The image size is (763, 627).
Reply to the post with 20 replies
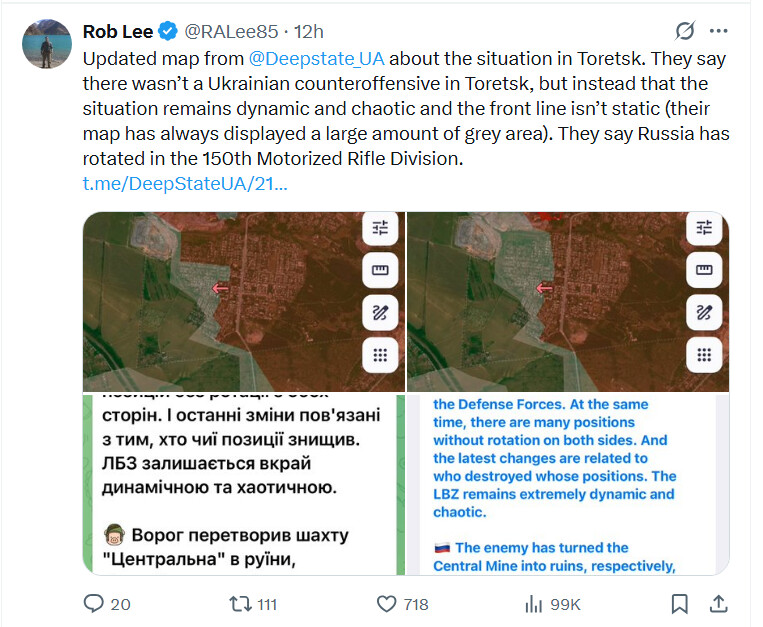94,604
